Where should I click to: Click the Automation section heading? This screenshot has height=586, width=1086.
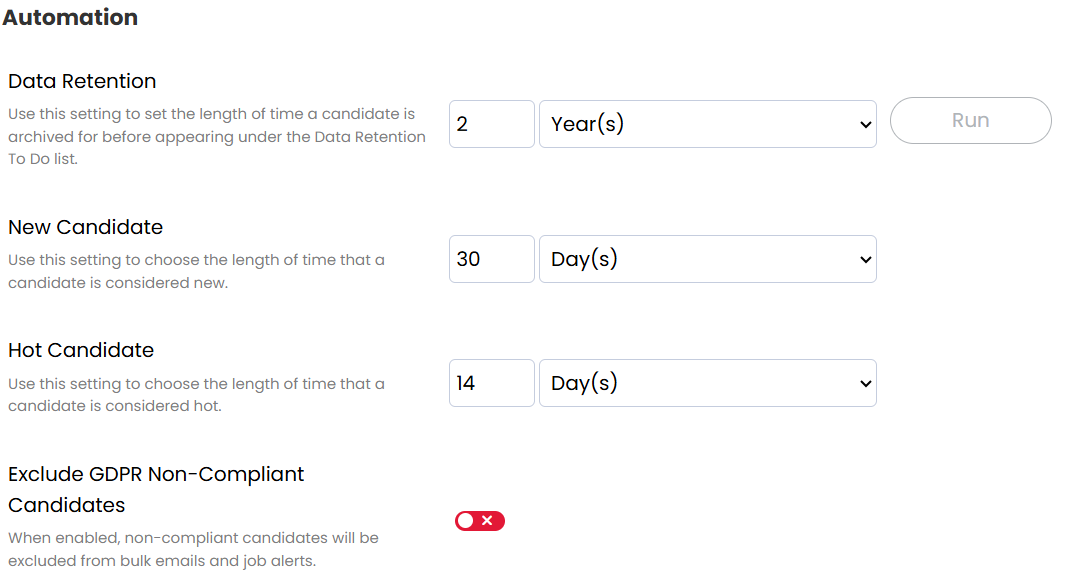(71, 18)
